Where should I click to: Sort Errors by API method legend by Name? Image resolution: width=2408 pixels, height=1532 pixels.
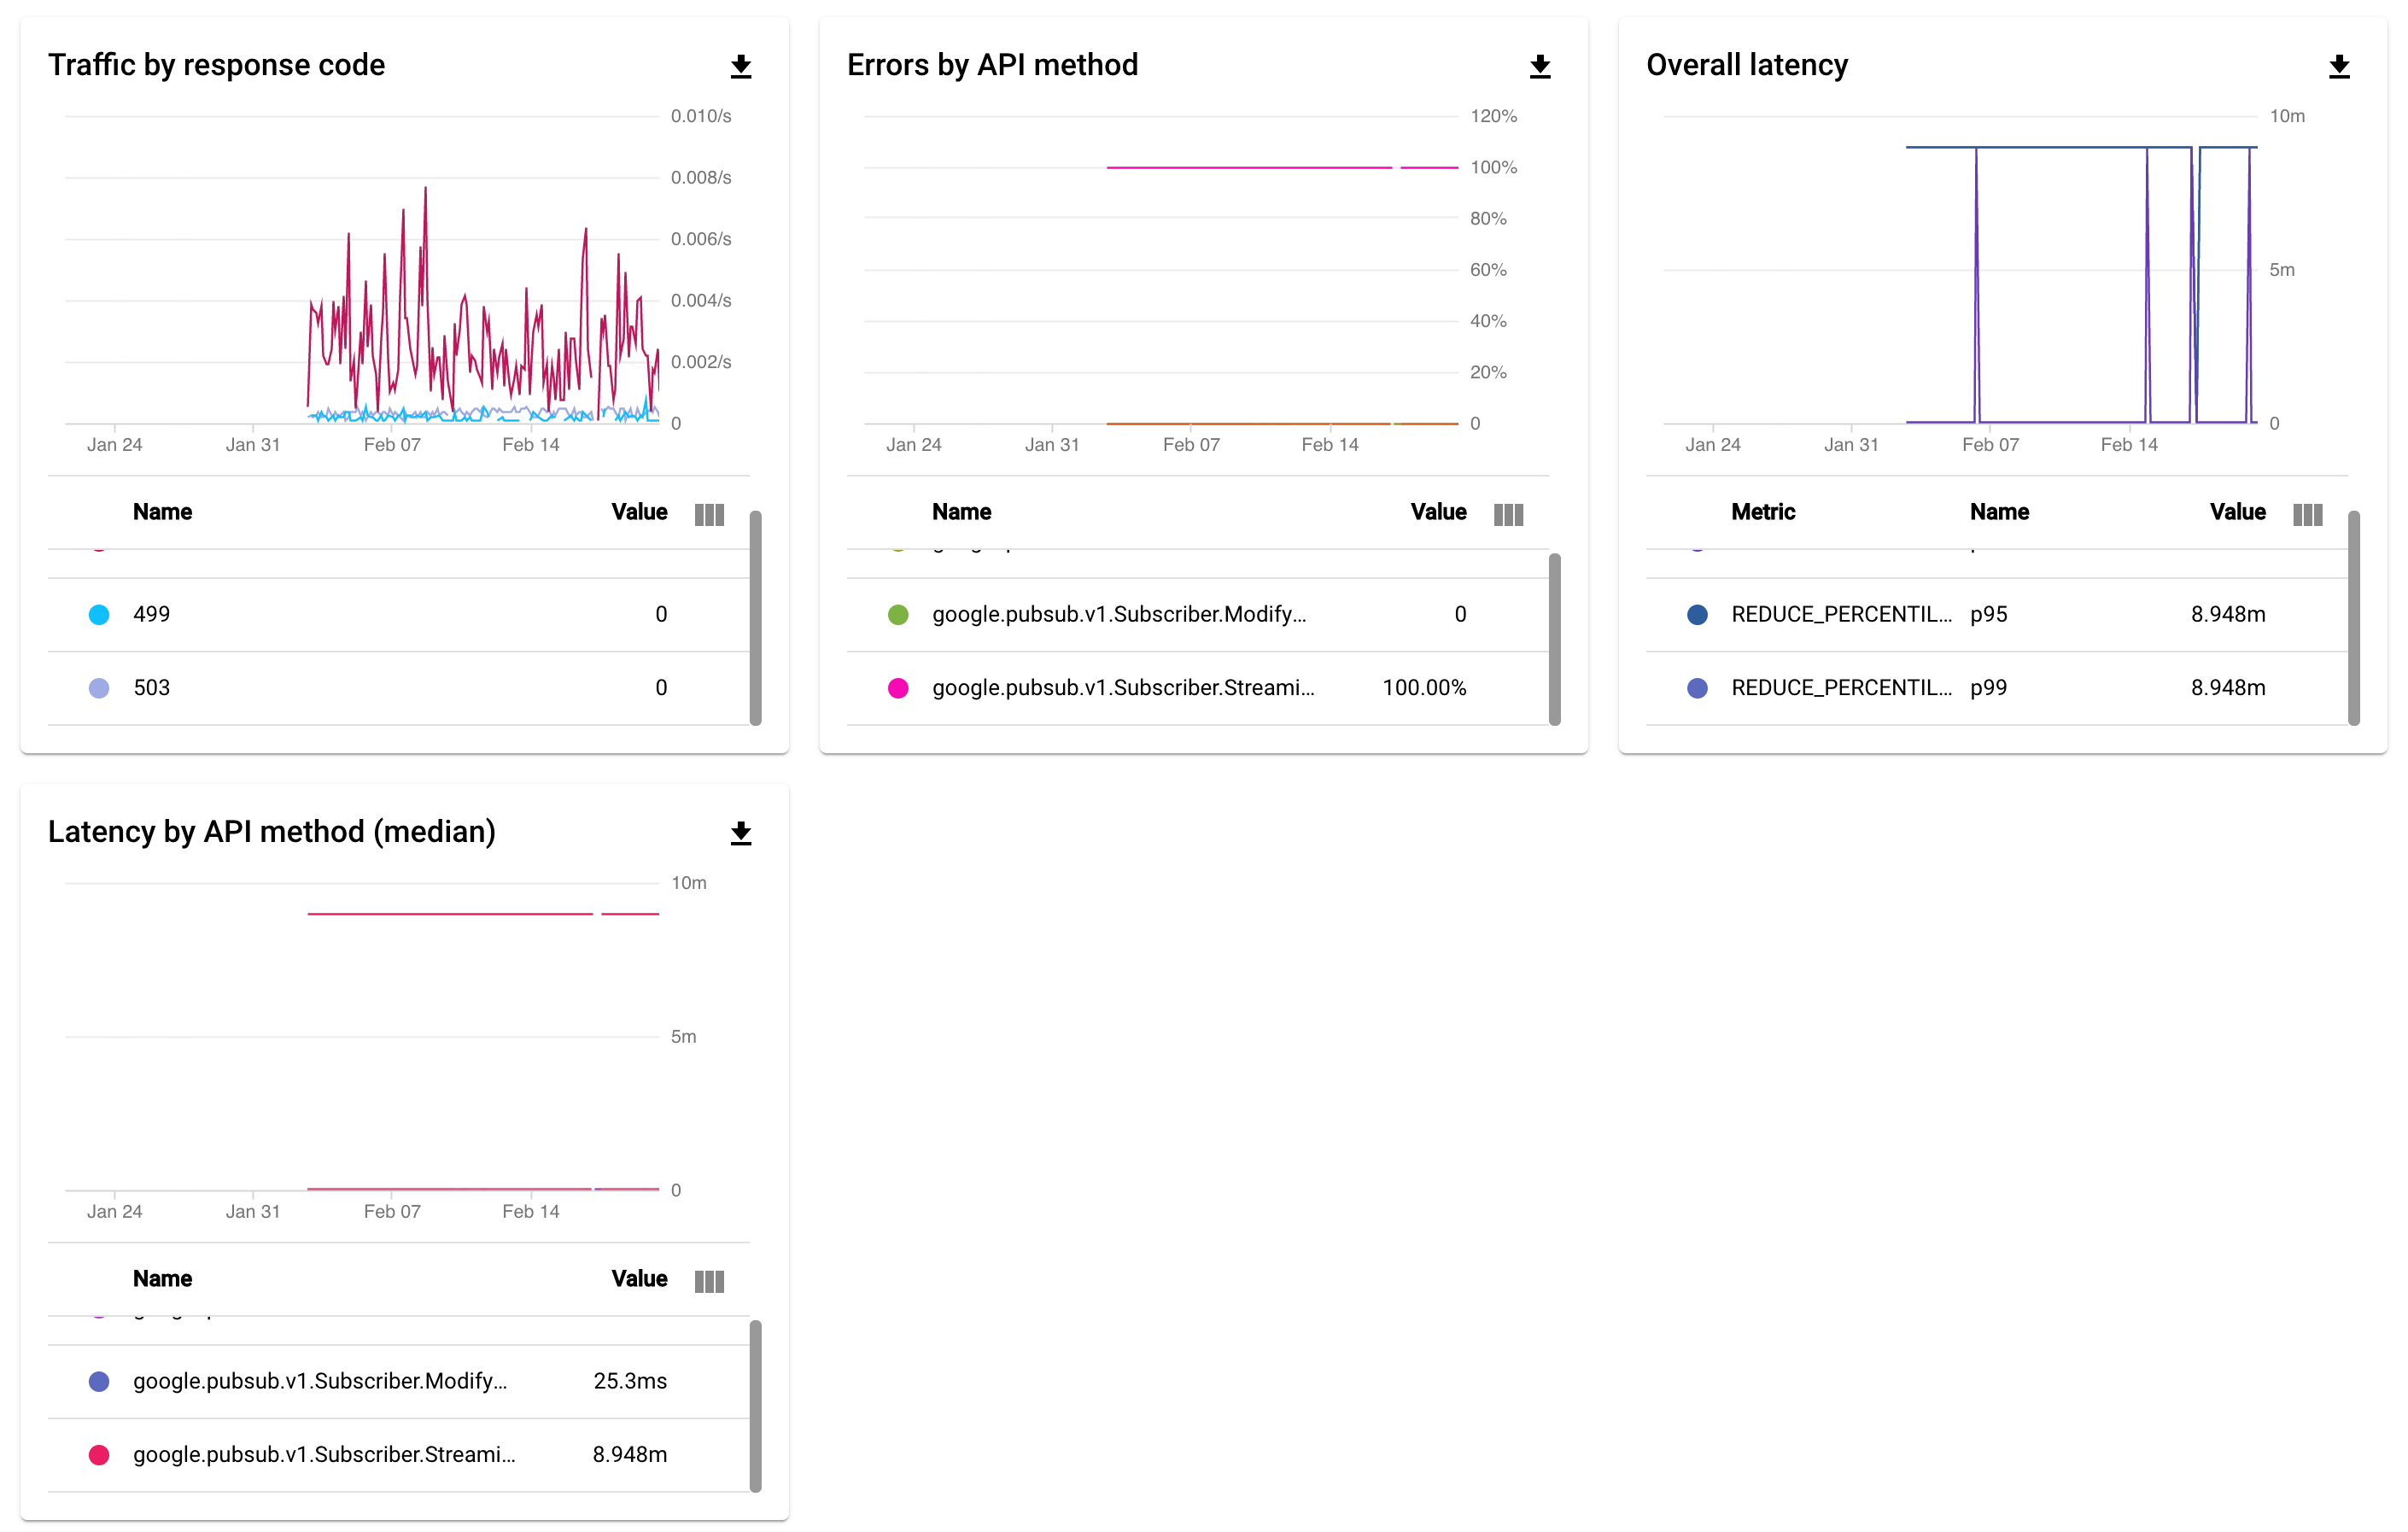pos(961,512)
